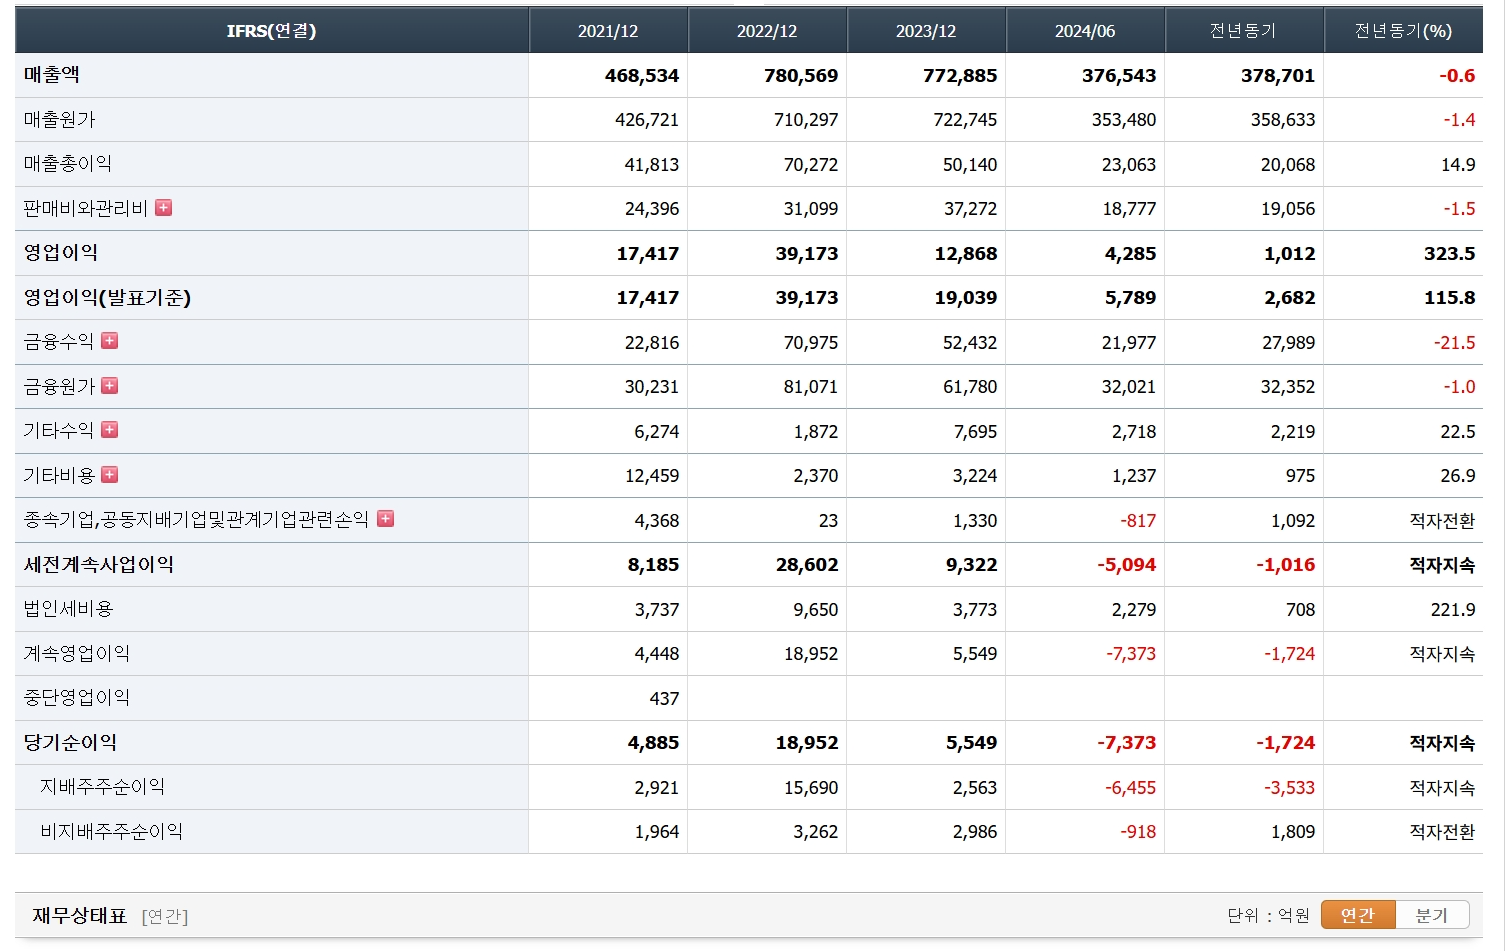Select the 매출액 row label

point(52,75)
